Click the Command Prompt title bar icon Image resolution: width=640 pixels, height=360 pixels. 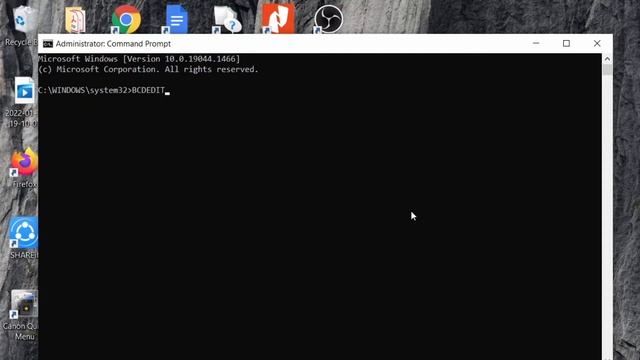[x=48, y=44]
